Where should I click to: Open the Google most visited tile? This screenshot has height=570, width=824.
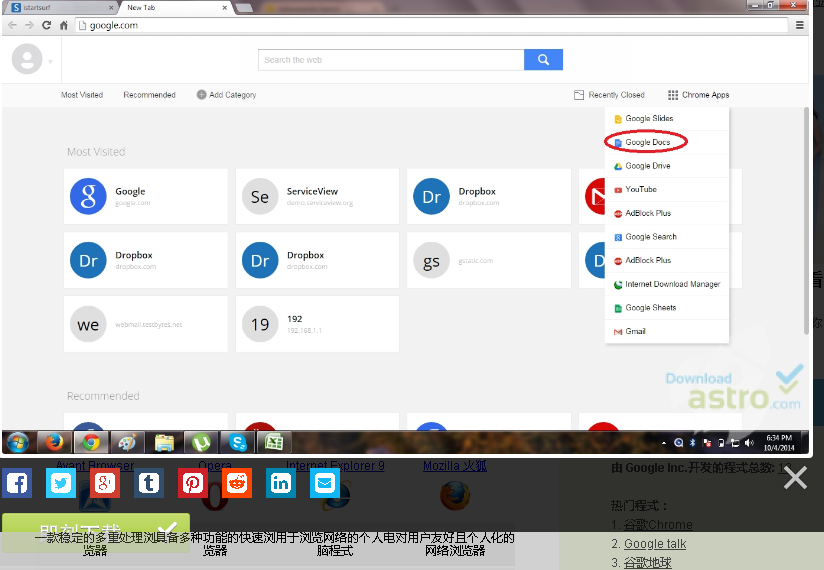pyautogui.click(x=146, y=196)
